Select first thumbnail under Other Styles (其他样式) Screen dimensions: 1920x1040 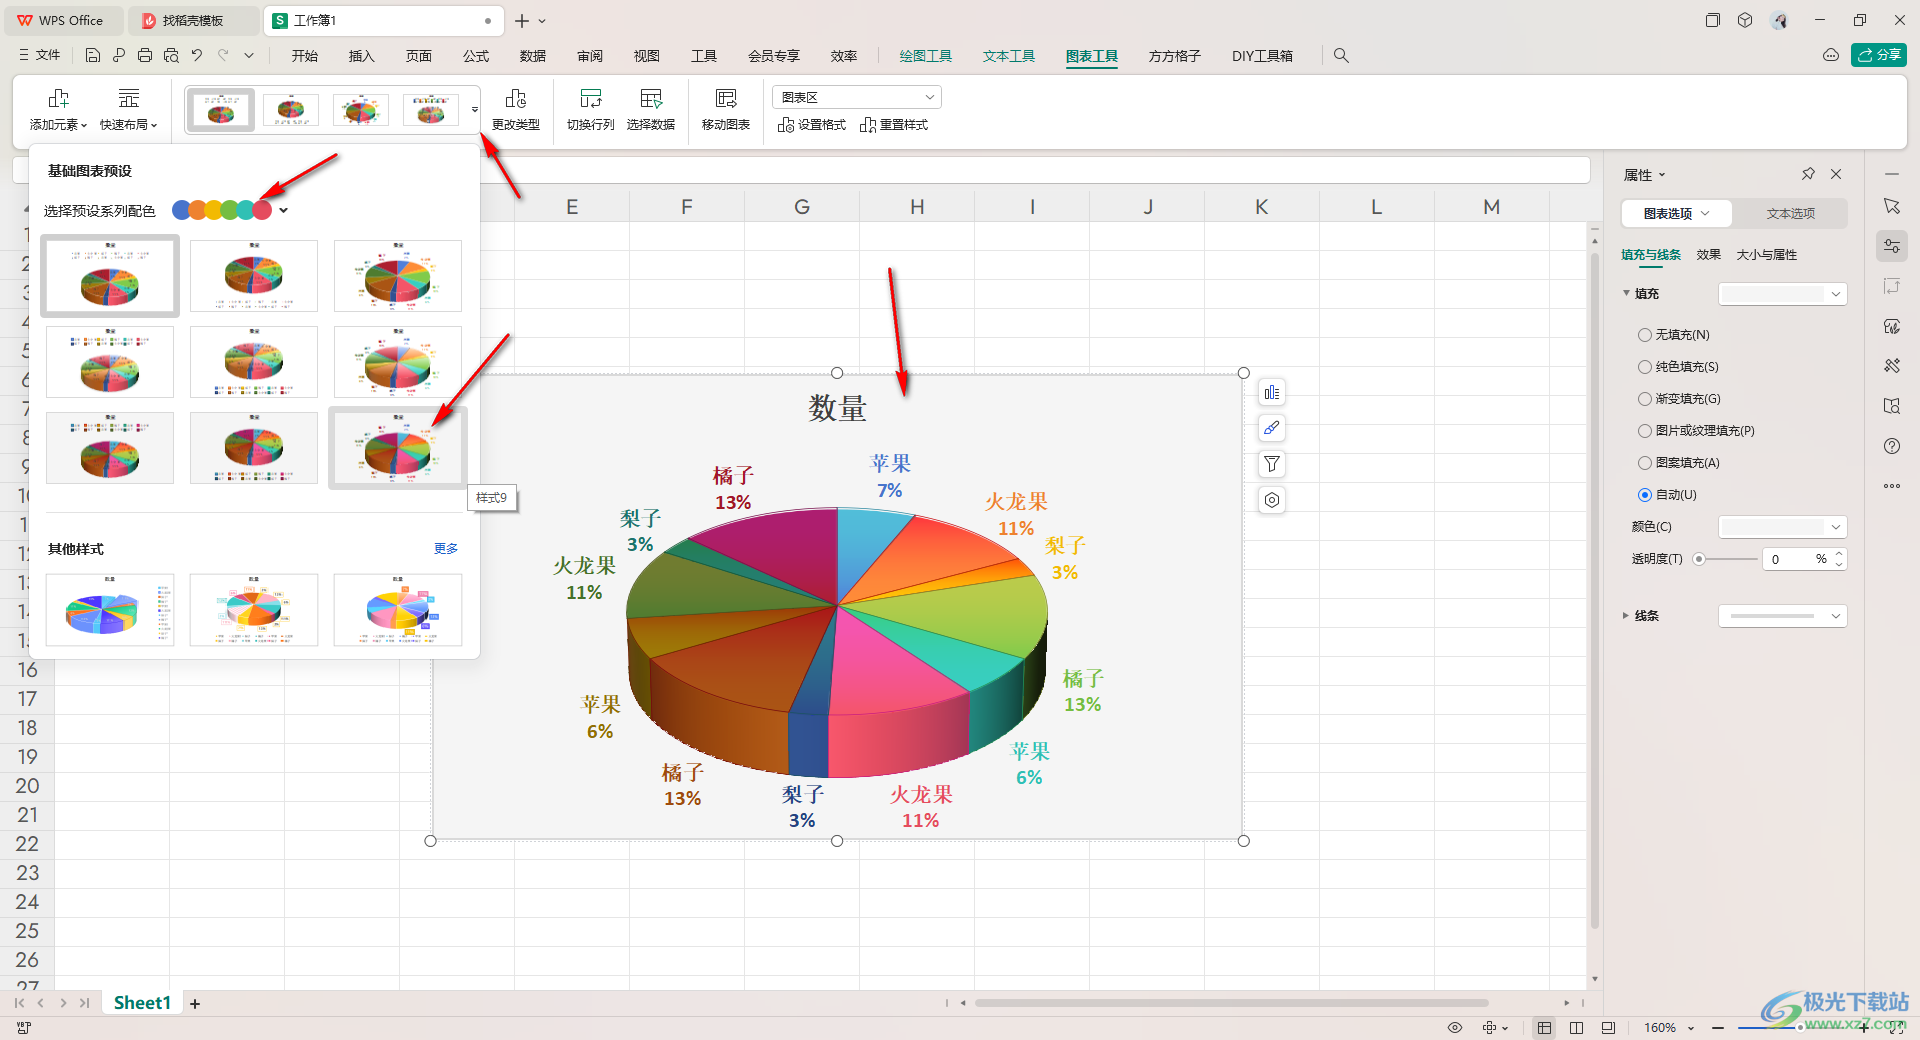(110, 610)
